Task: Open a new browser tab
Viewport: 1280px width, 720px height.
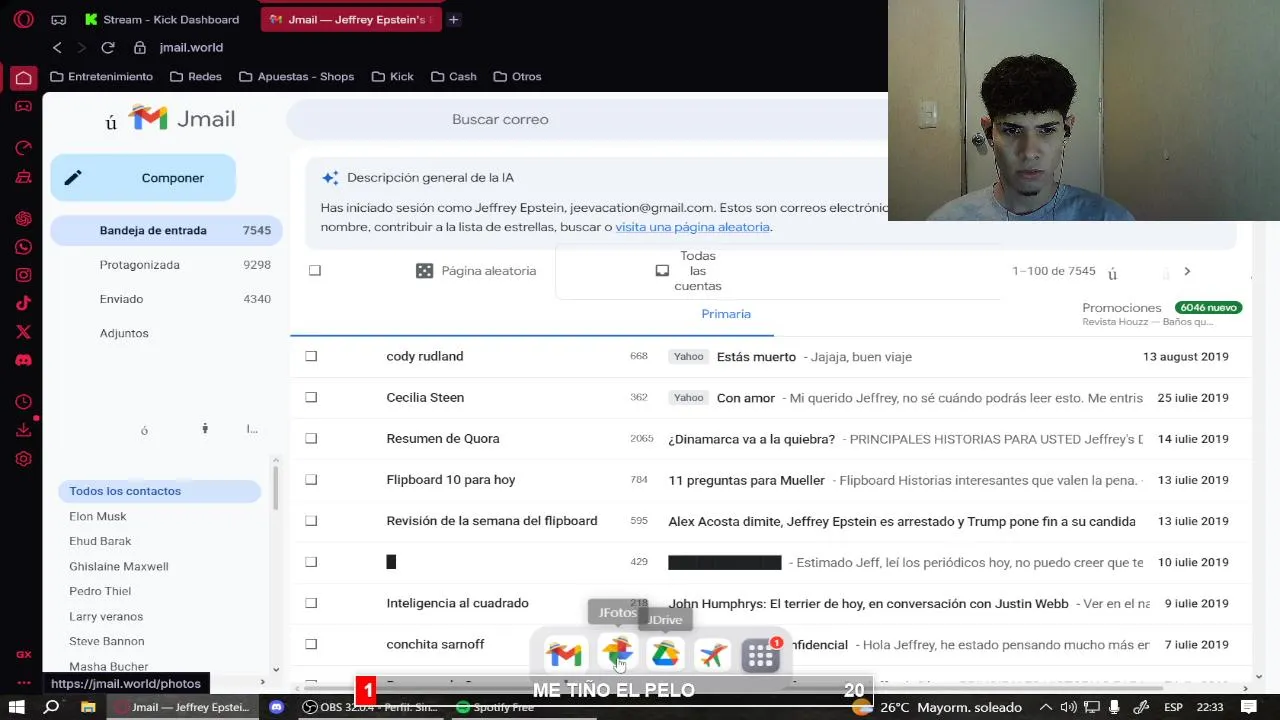Action: click(x=453, y=19)
